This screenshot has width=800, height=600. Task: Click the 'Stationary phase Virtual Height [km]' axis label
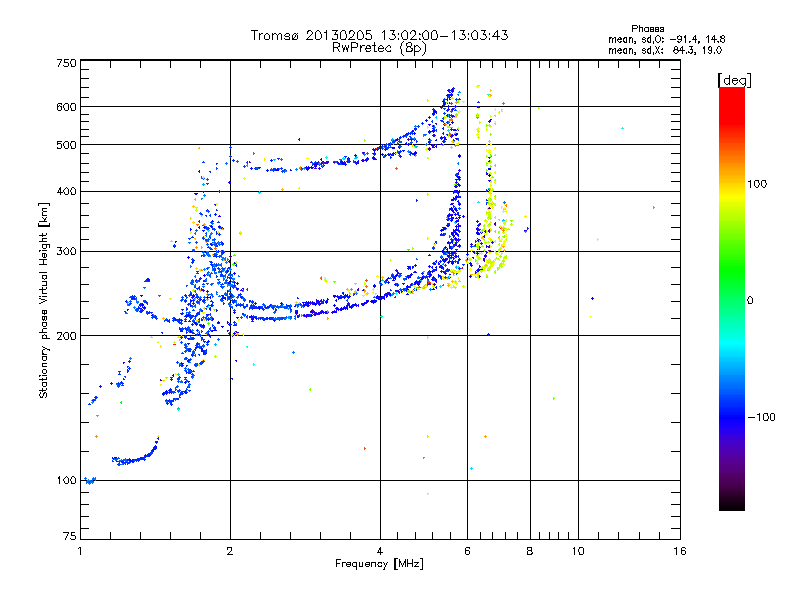click(x=44, y=300)
